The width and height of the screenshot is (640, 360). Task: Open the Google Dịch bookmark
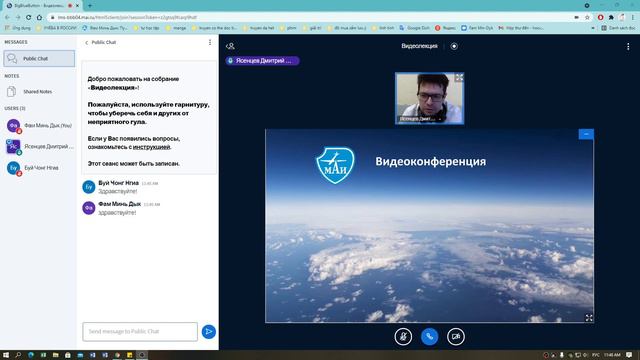click(414, 28)
